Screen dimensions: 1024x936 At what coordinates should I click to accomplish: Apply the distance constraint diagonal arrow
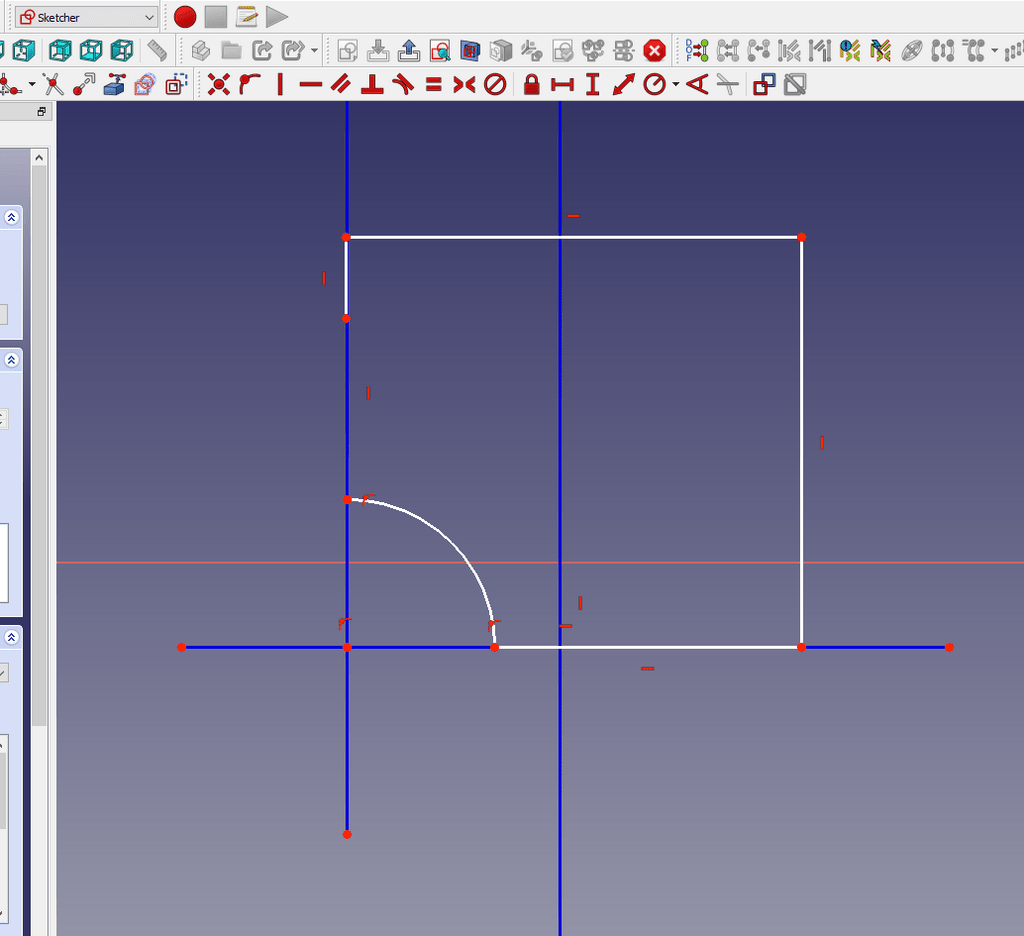[x=624, y=84]
